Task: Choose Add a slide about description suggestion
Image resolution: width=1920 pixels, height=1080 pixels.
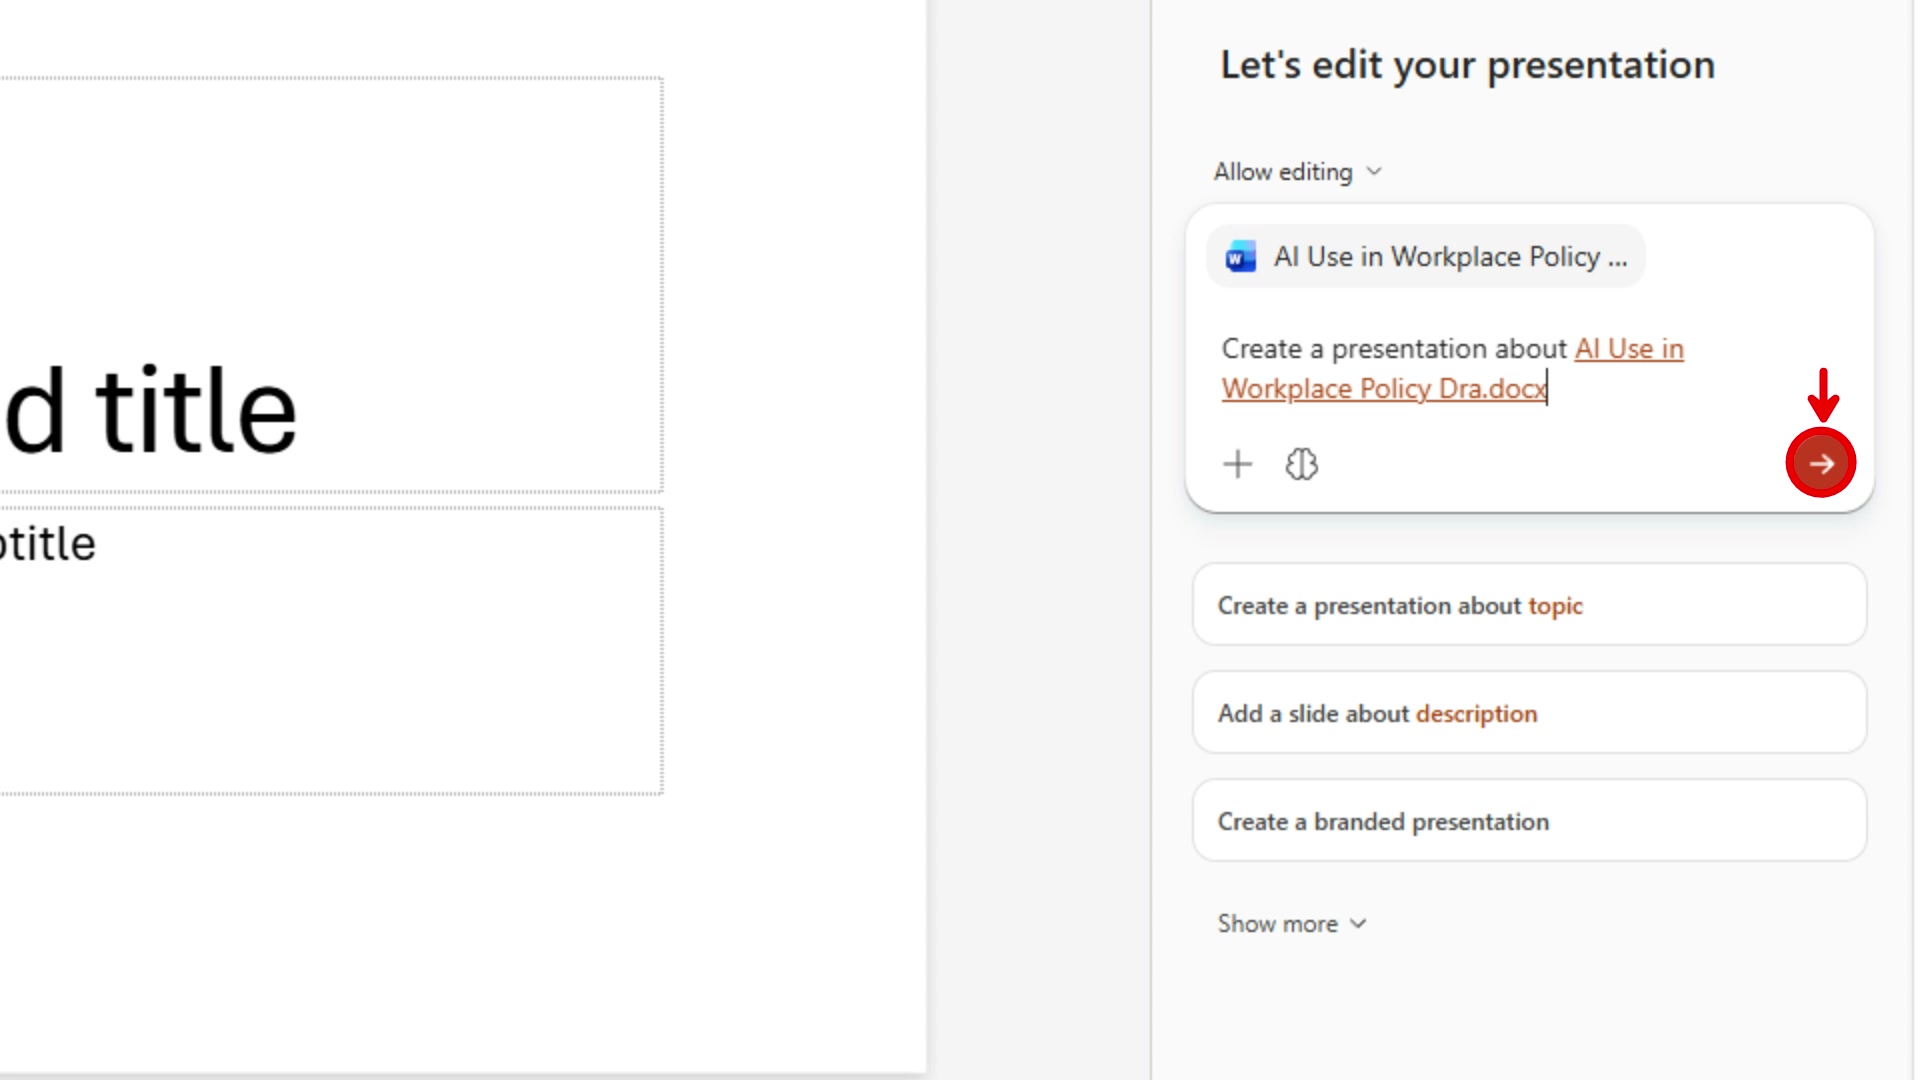Action: pos(1529,713)
